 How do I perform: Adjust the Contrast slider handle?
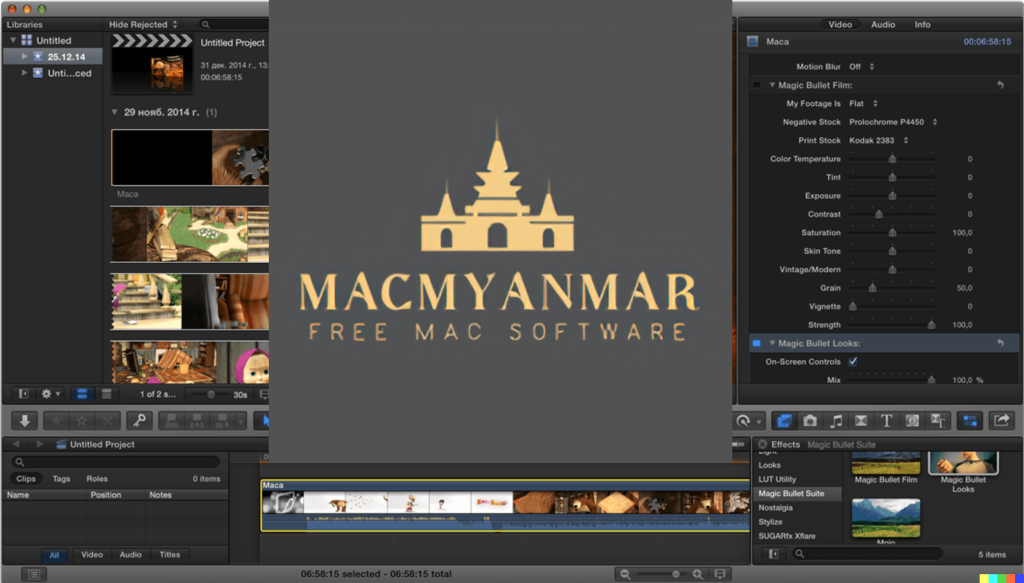[879, 214]
